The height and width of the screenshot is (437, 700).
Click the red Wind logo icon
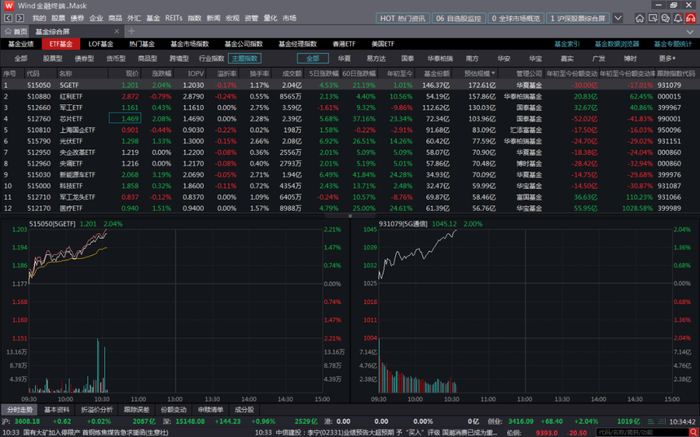[9, 6]
